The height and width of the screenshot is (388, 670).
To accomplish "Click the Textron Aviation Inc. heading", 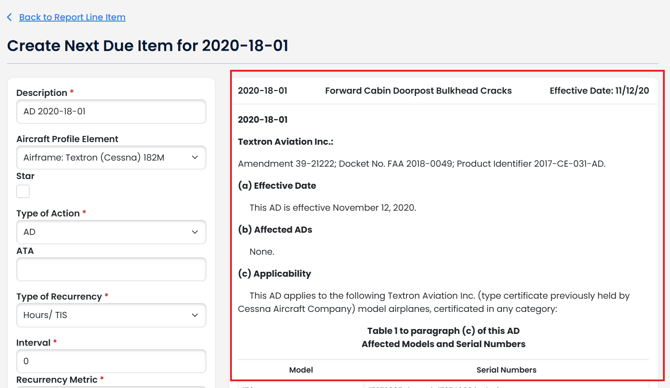I will pos(285,141).
